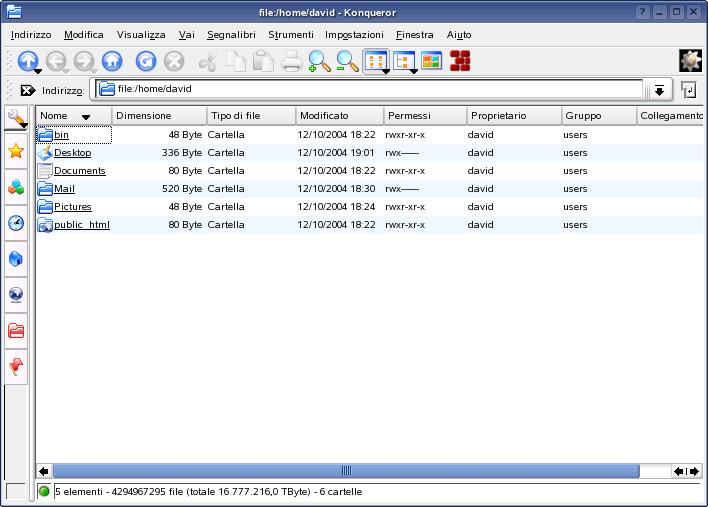This screenshot has width=708, height=507.
Task: Open the address history dropdown
Action: point(659,90)
